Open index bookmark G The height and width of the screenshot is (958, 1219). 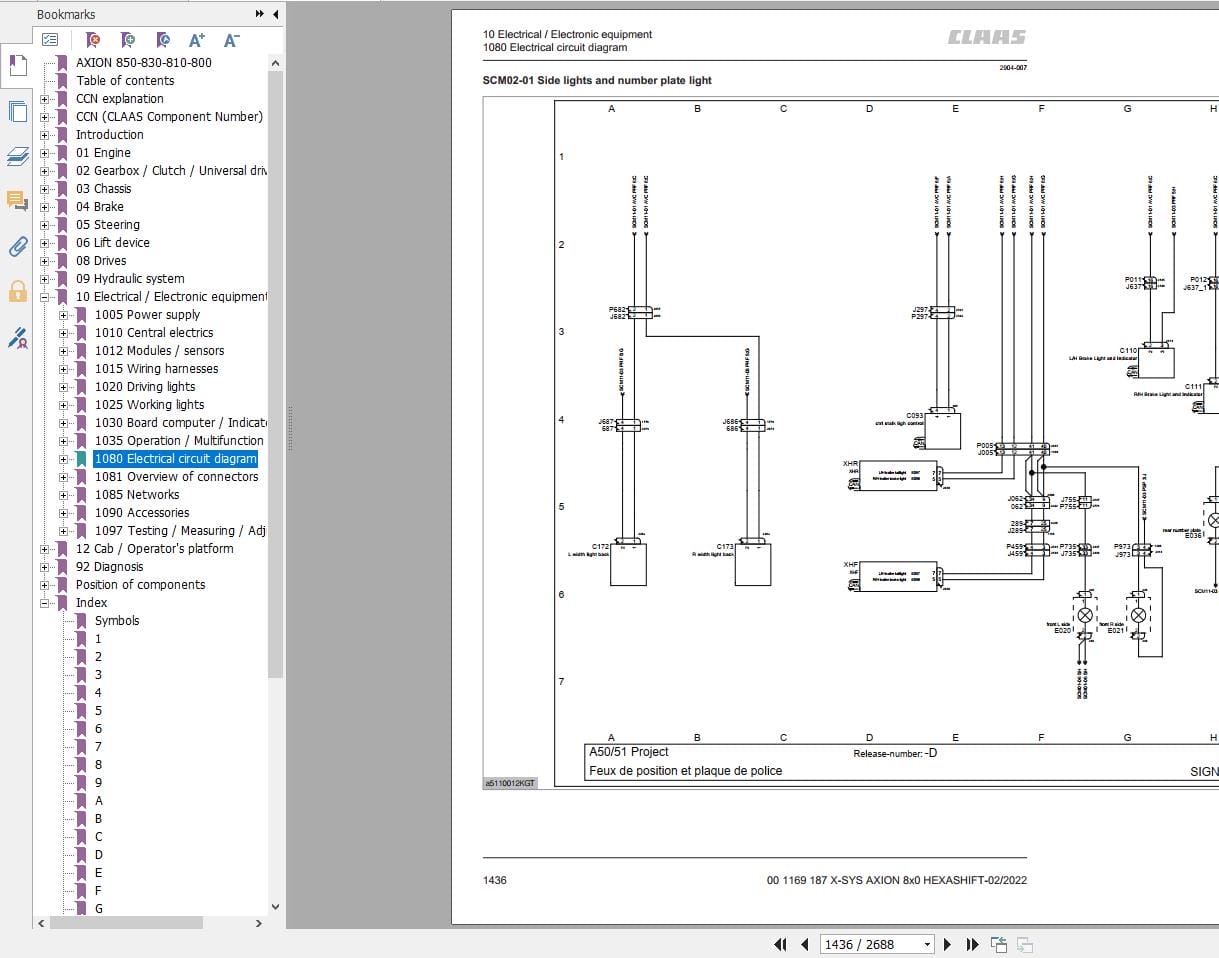pos(99,909)
